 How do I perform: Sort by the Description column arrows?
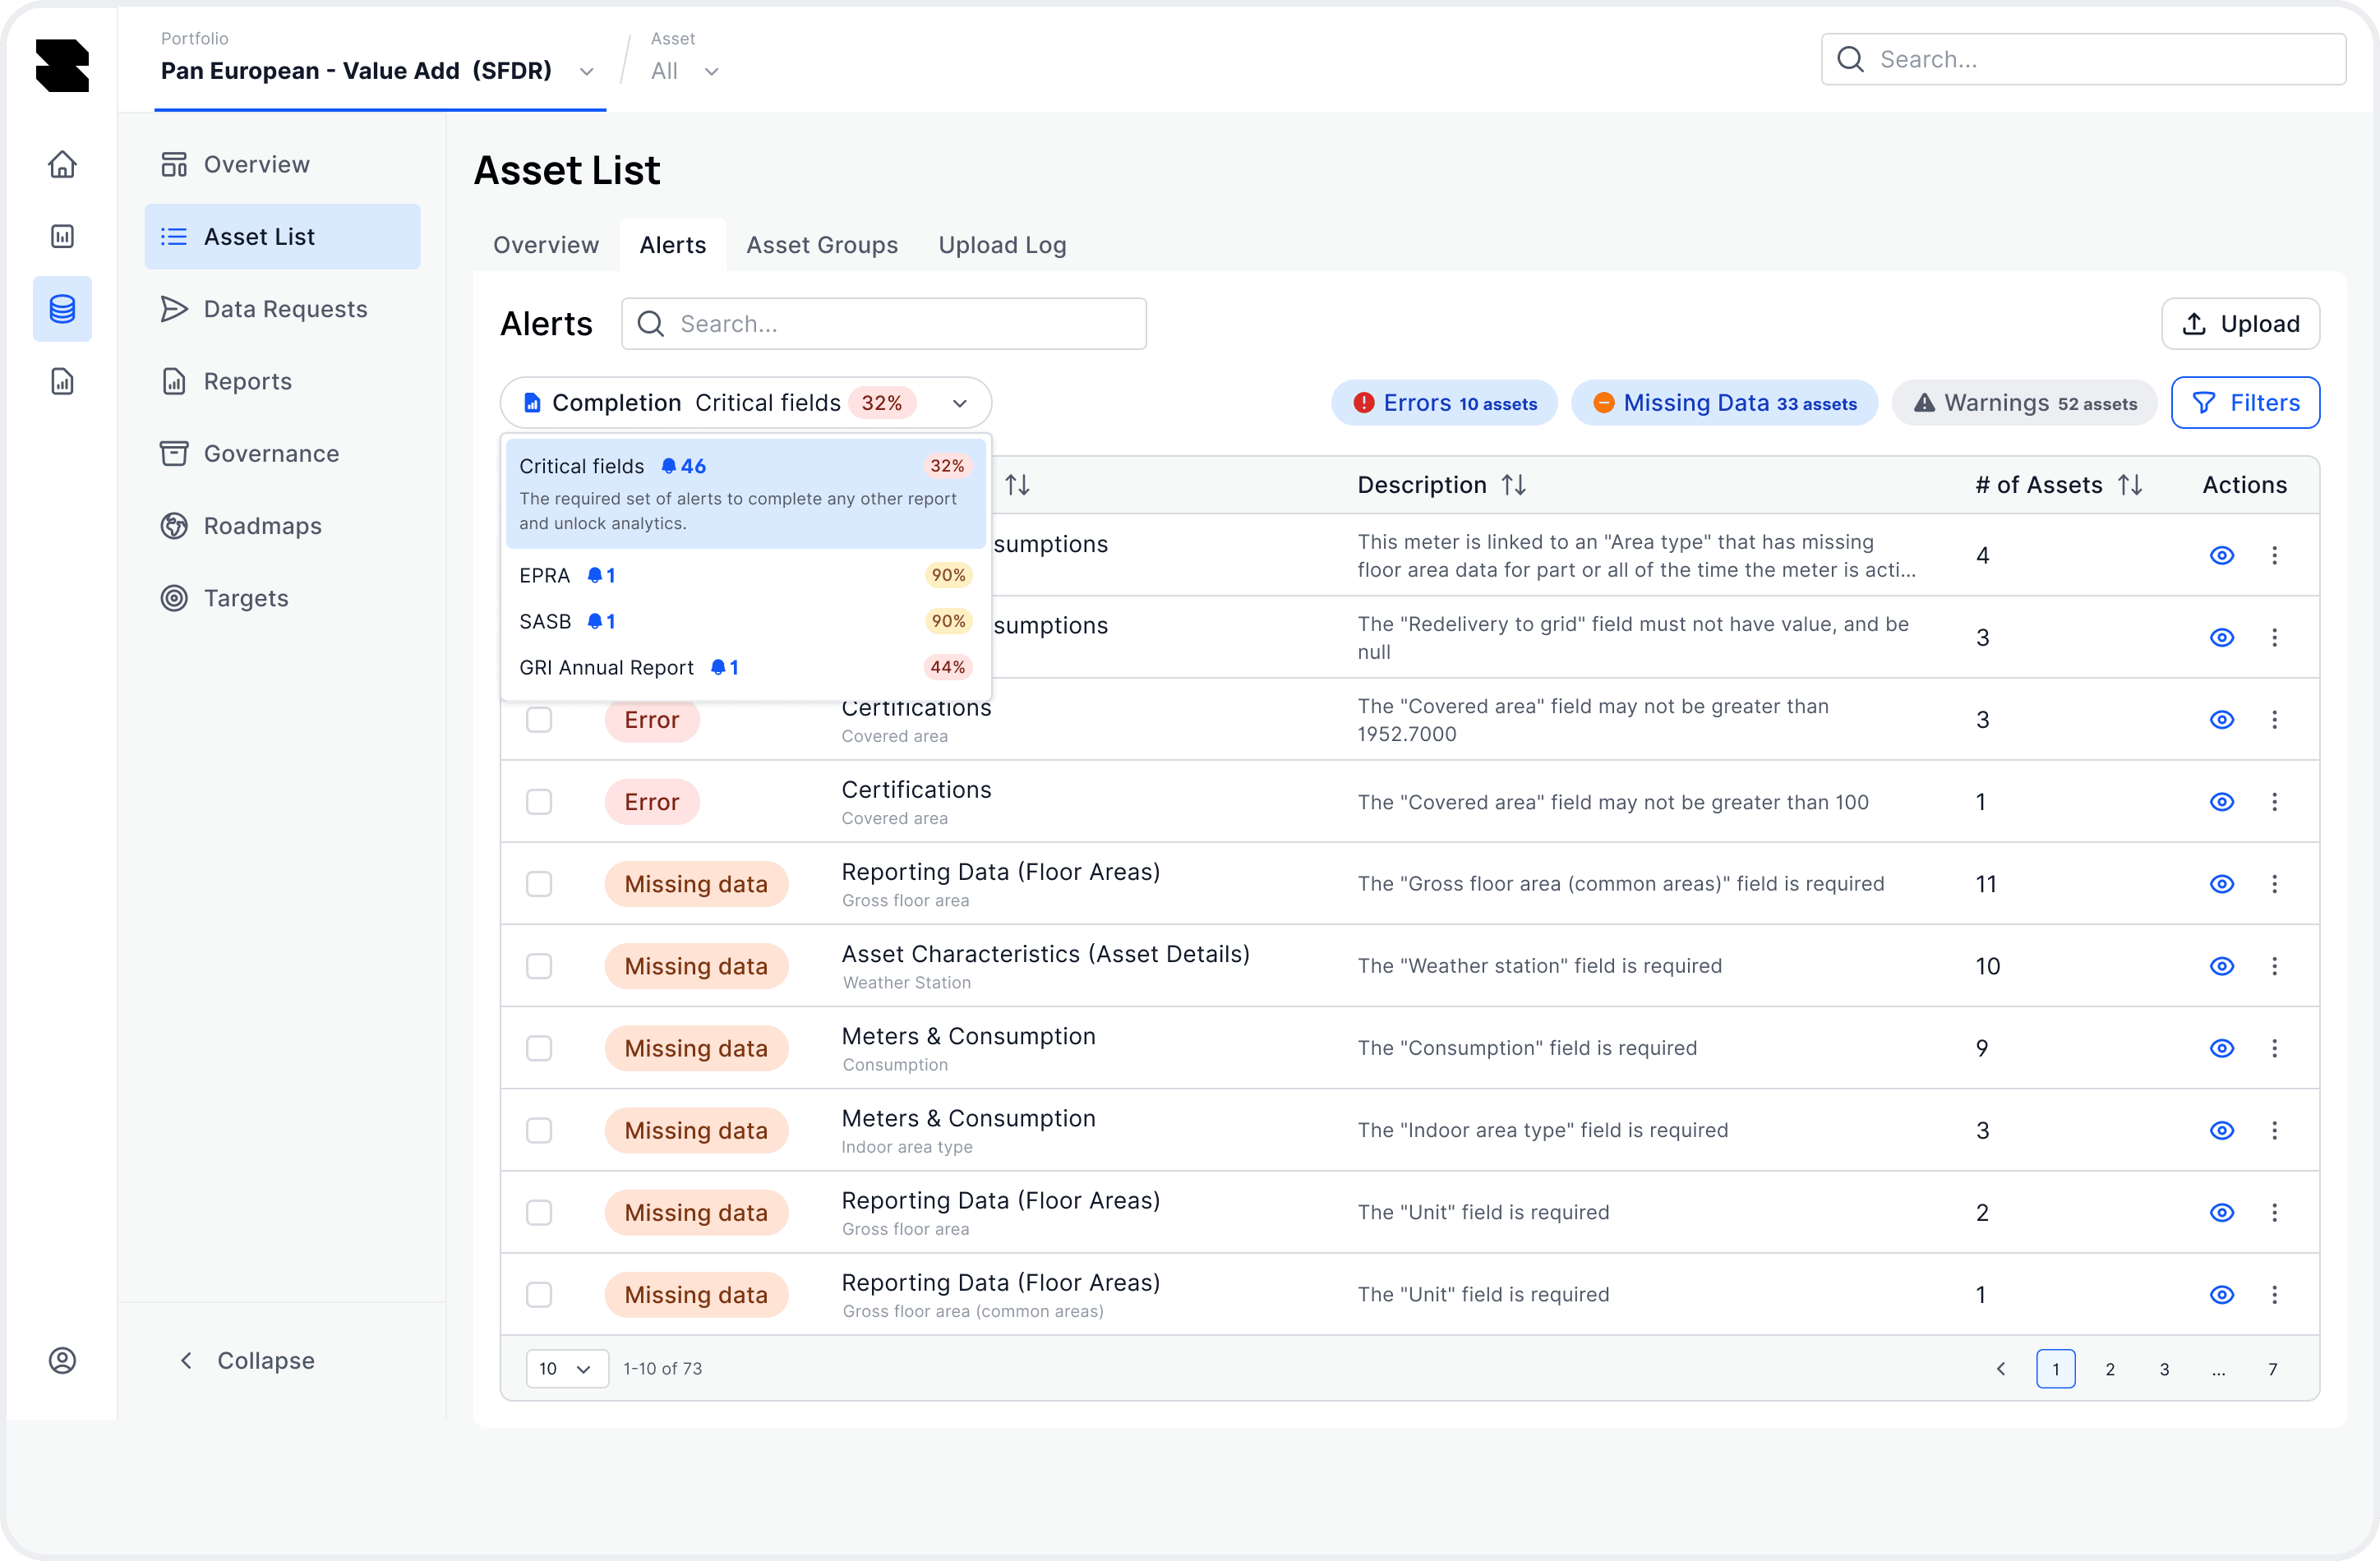1514,485
